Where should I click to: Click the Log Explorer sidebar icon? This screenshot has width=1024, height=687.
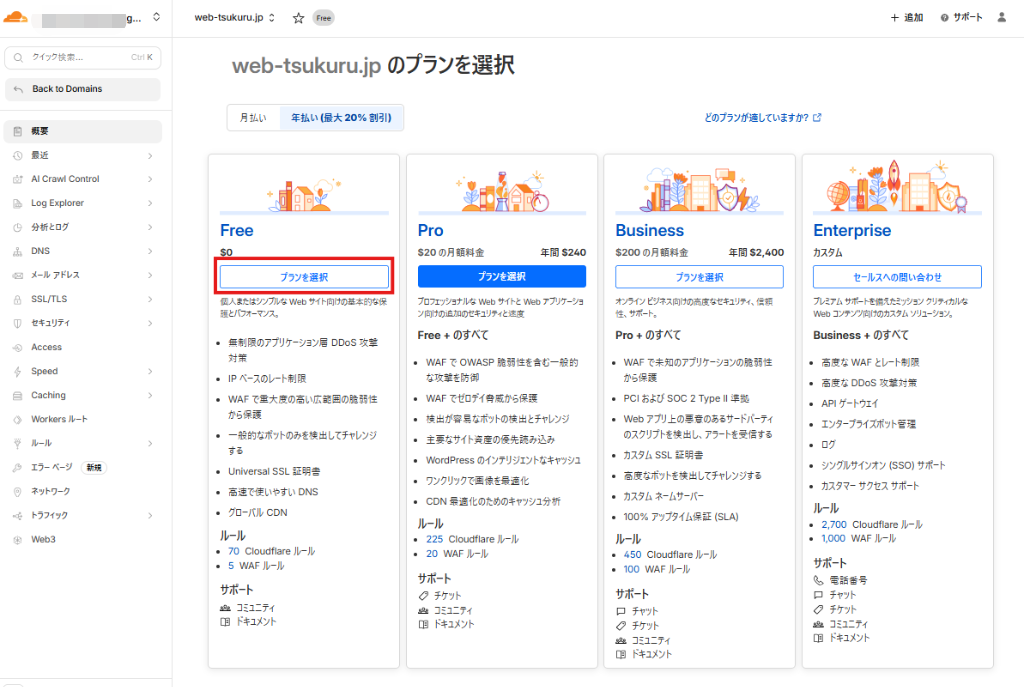coord(18,203)
